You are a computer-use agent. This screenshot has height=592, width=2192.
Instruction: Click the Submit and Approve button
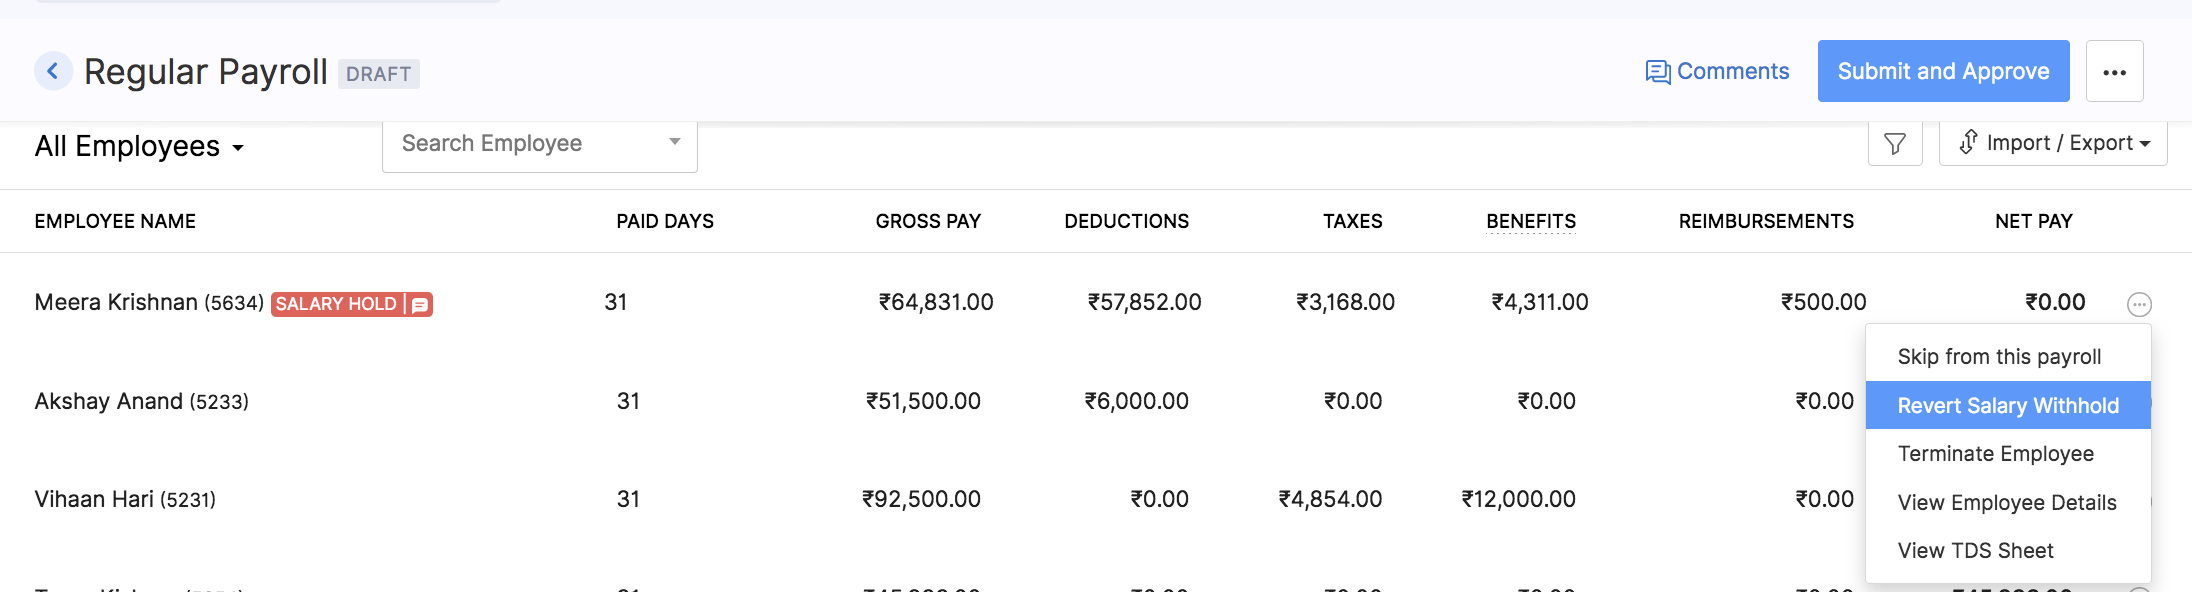[x=1943, y=71]
